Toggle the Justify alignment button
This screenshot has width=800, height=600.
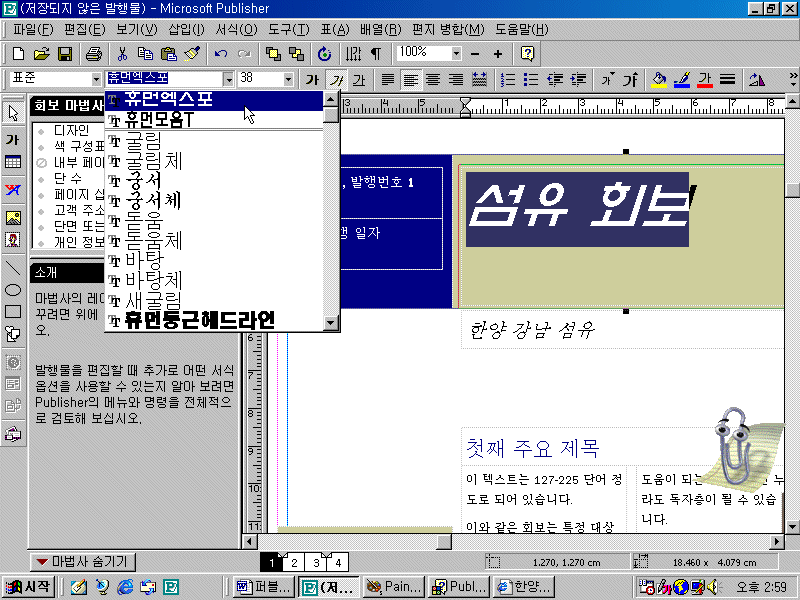(388, 80)
